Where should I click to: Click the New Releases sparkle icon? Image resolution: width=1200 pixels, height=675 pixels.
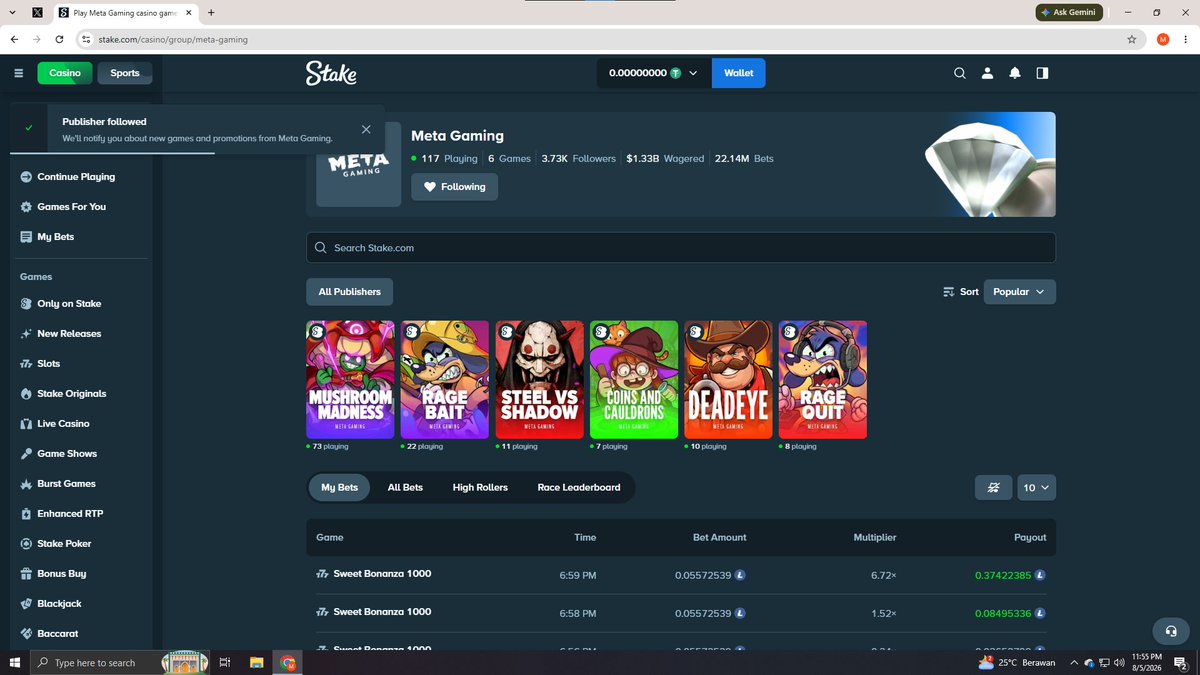coord(27,334)
